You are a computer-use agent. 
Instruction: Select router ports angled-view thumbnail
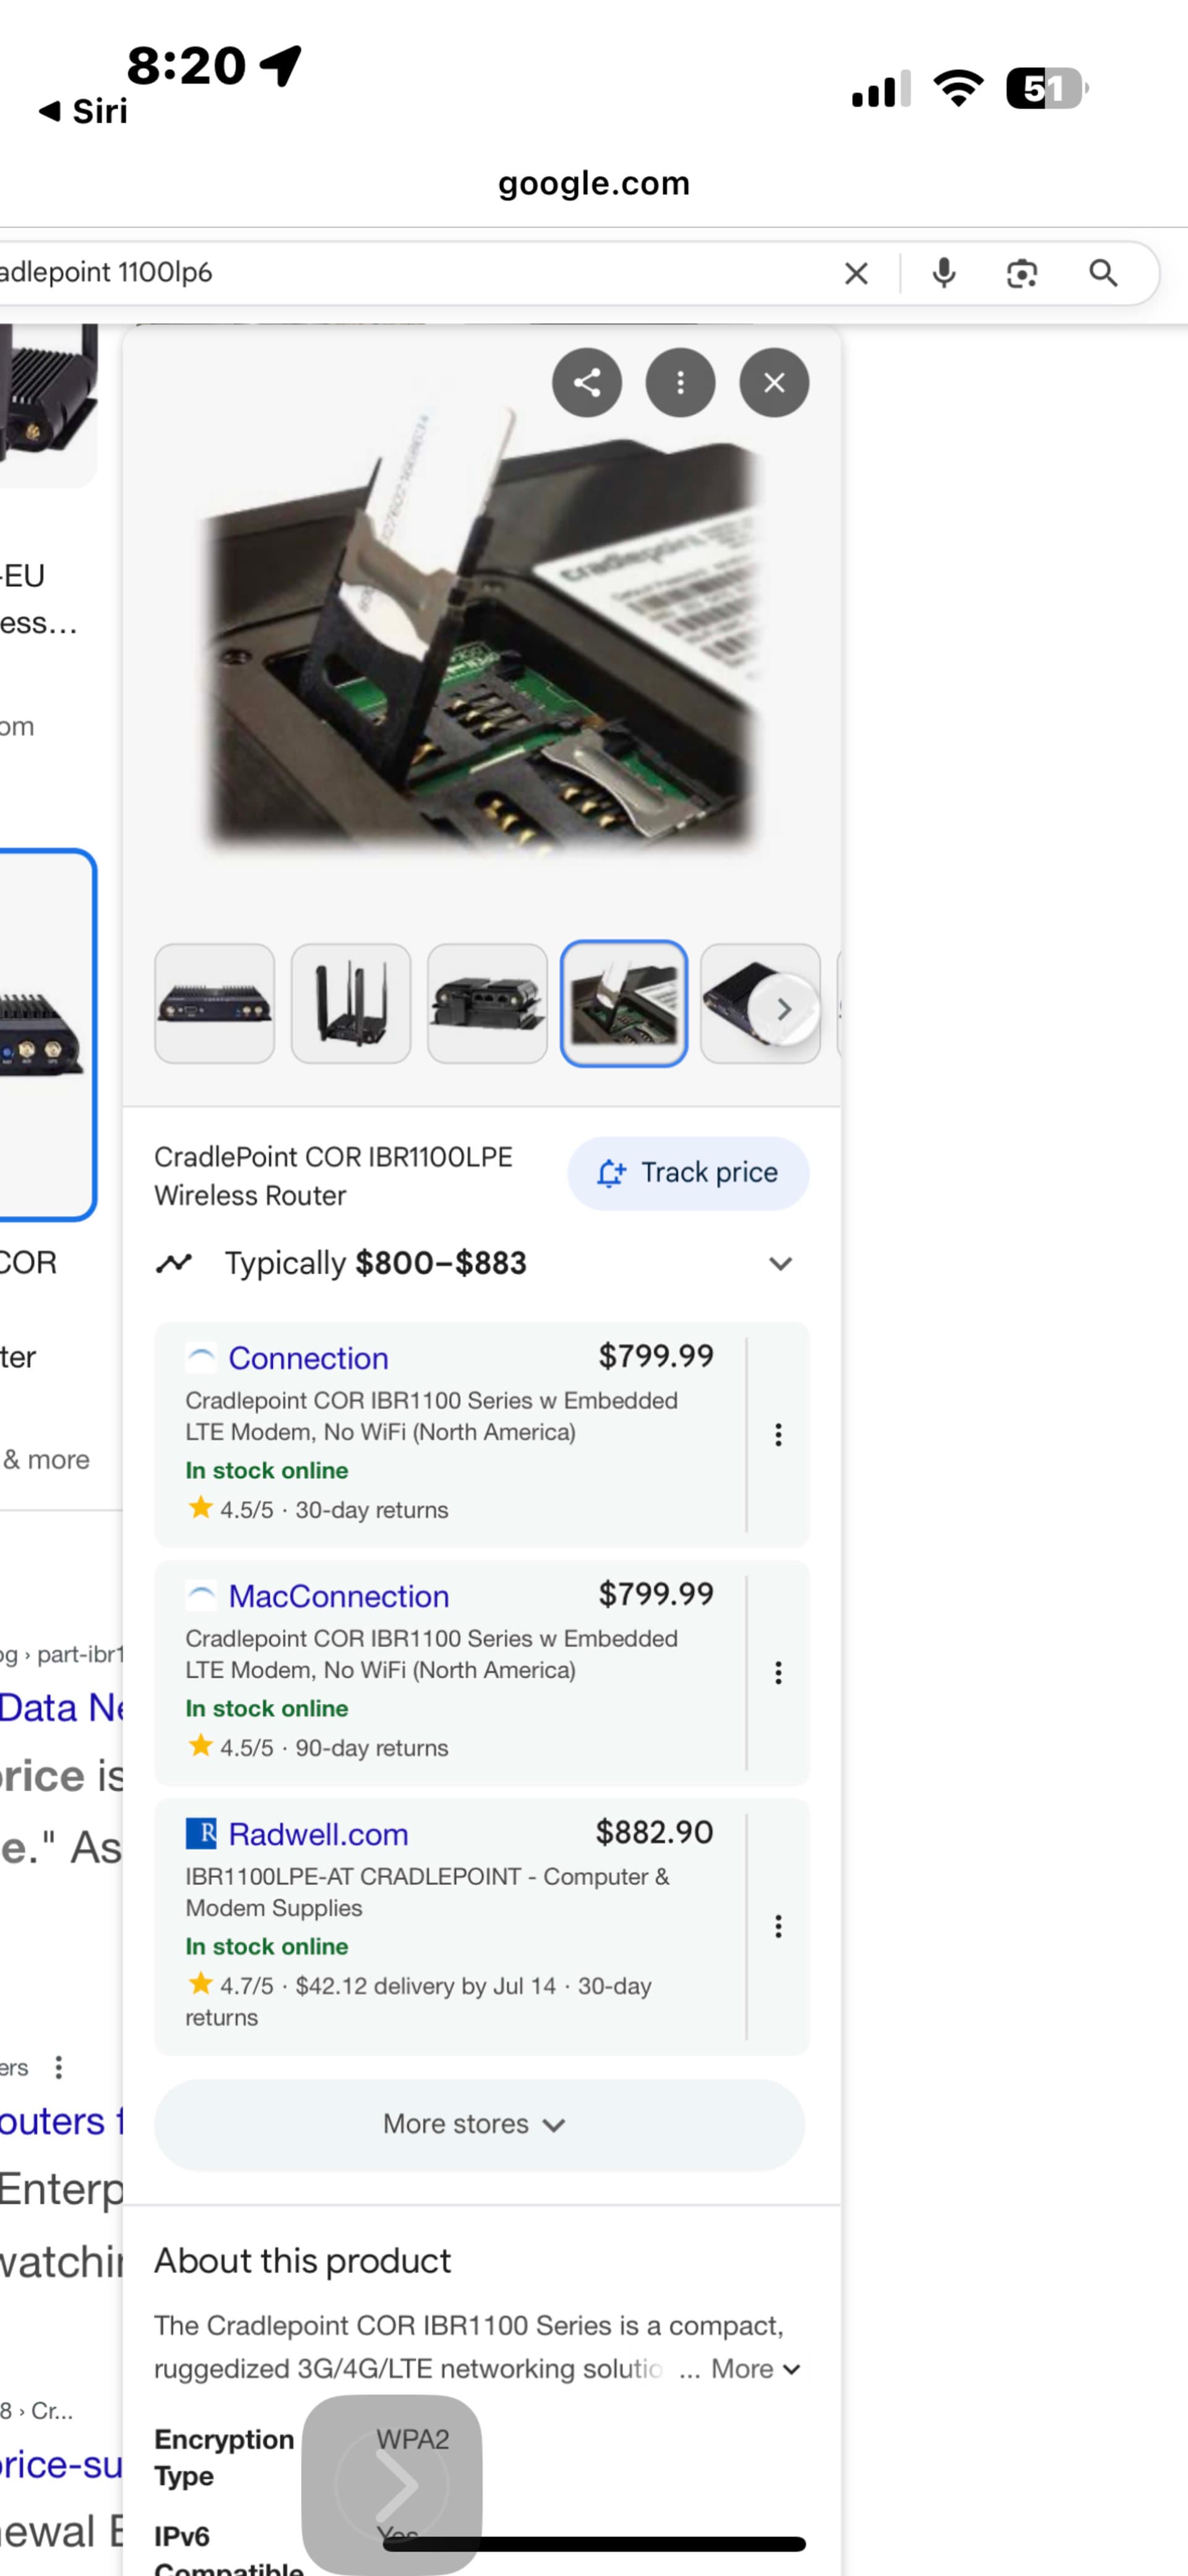coord(487,1003)
